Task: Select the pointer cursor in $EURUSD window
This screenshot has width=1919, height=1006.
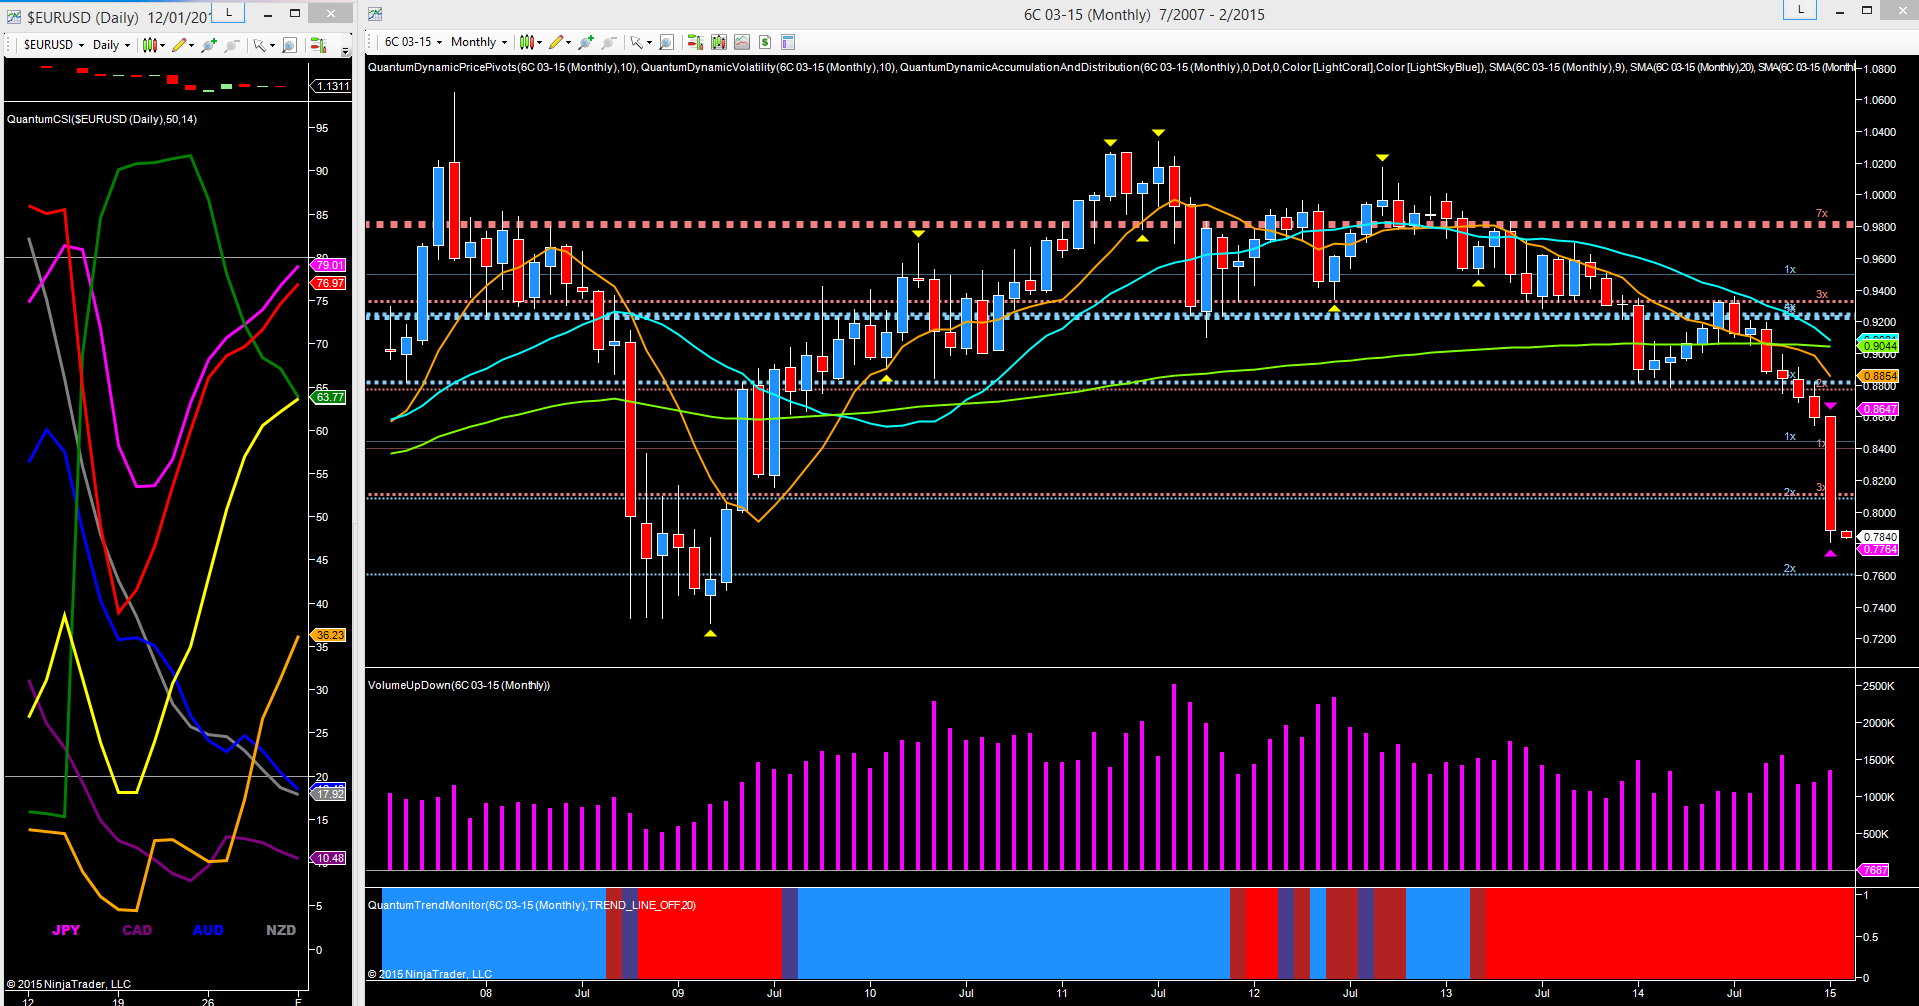Action: click(259, 45)
